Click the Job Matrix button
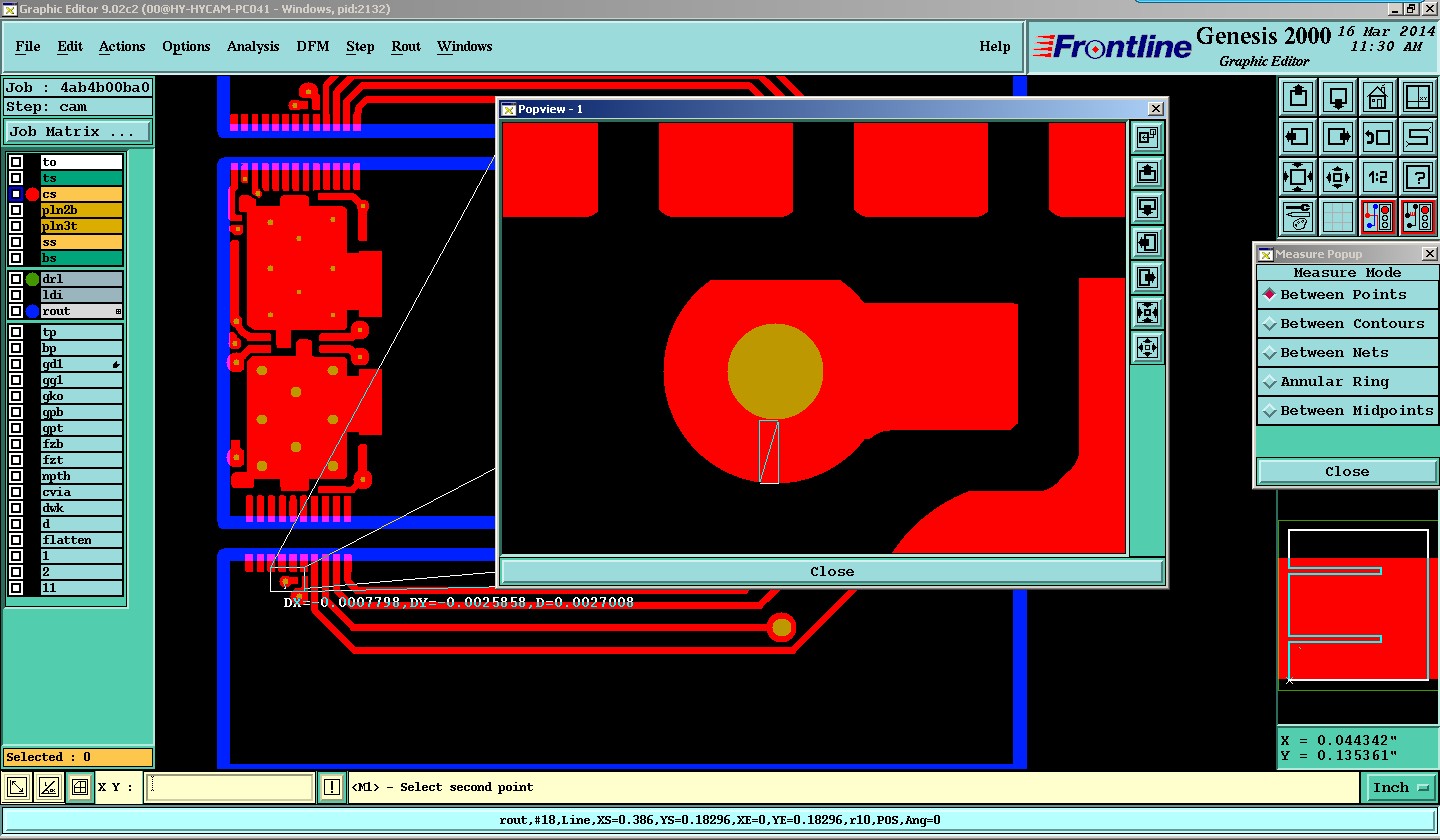The width and height of the screenshot is (1440, 840). tap(78, 131)
